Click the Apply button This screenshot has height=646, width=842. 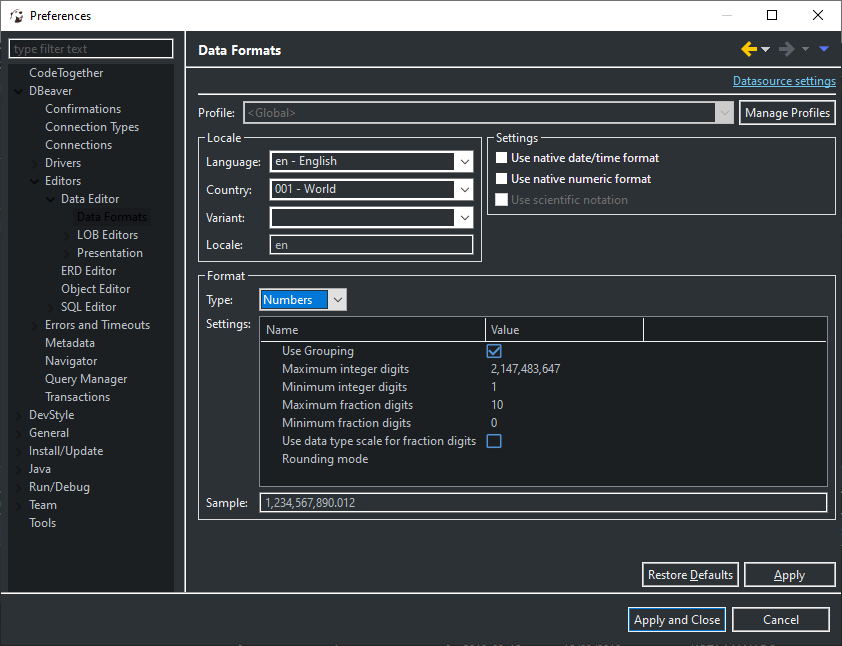pyautogui.click(x=789, y=575)
